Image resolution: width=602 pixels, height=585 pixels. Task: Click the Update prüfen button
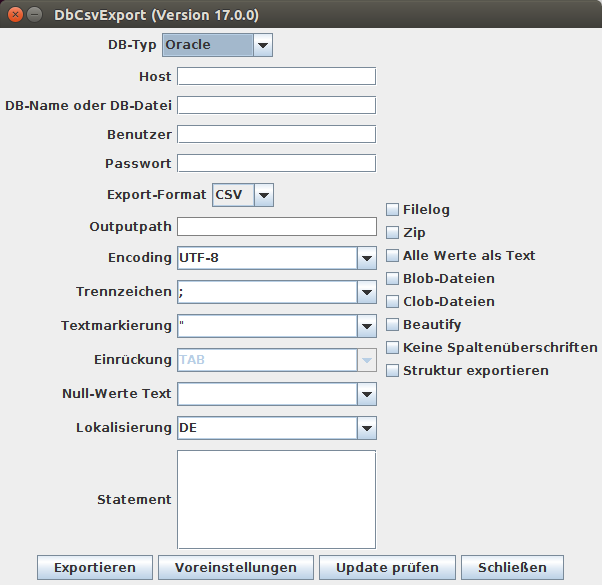tap(387, 568)
